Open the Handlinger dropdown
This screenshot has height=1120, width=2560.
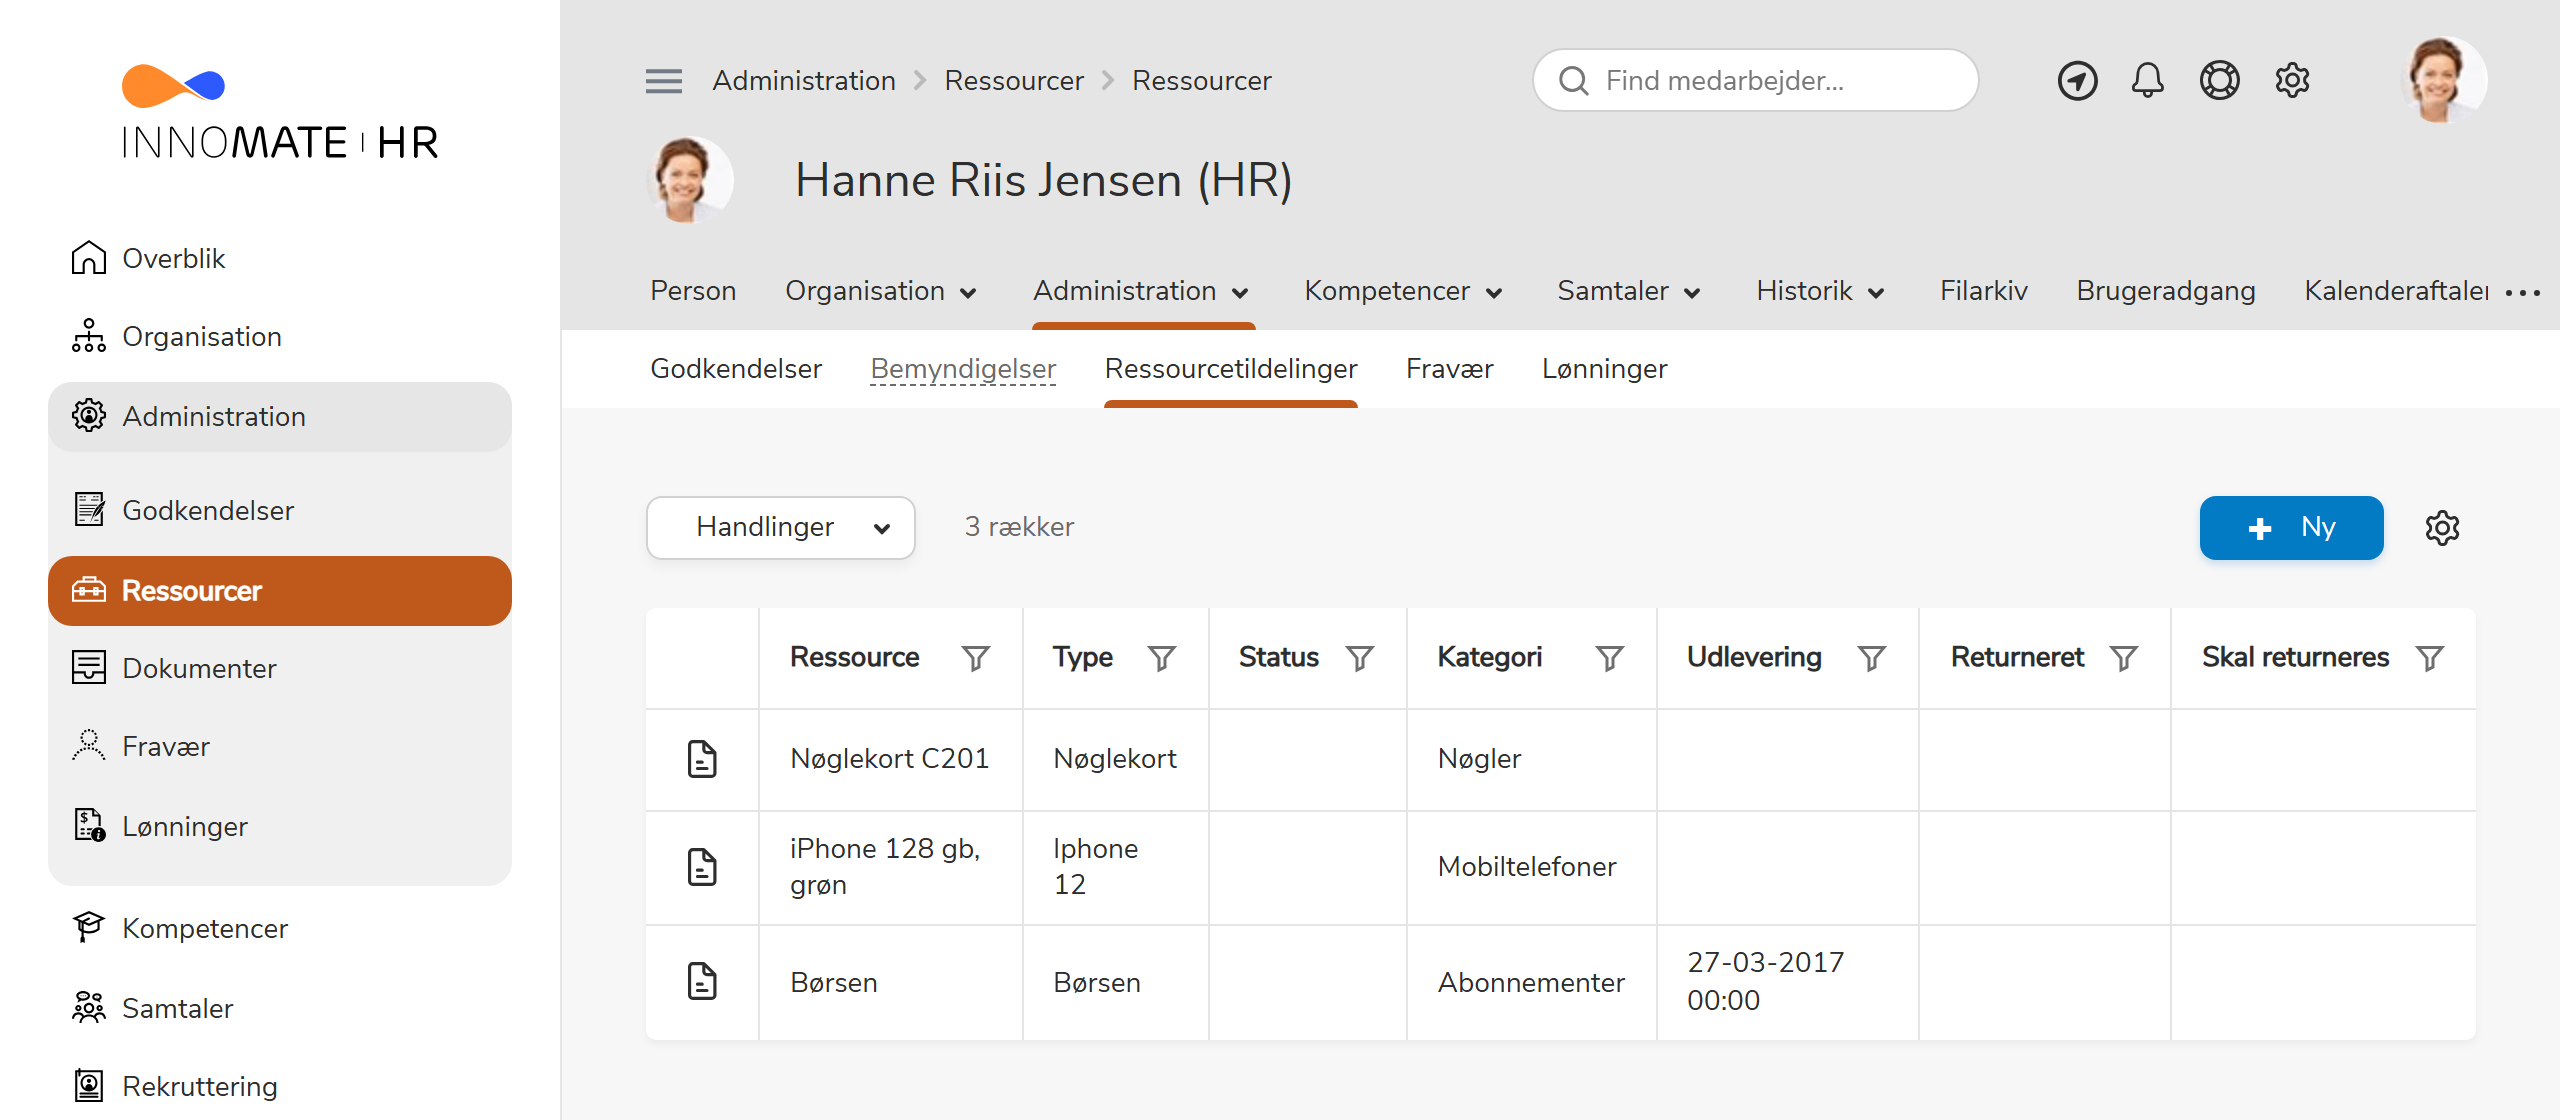click(780, 527)
